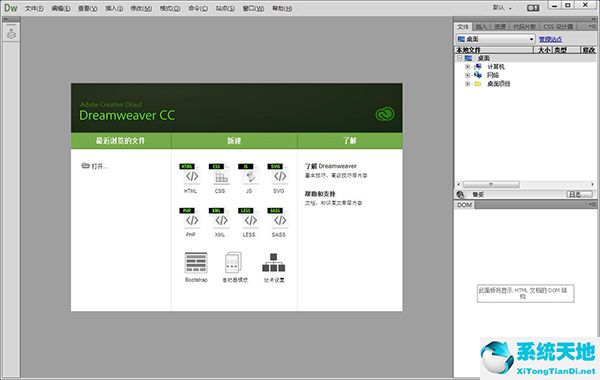
Task: Switch to the 文件 panel tab
Action: click(463, 27)
